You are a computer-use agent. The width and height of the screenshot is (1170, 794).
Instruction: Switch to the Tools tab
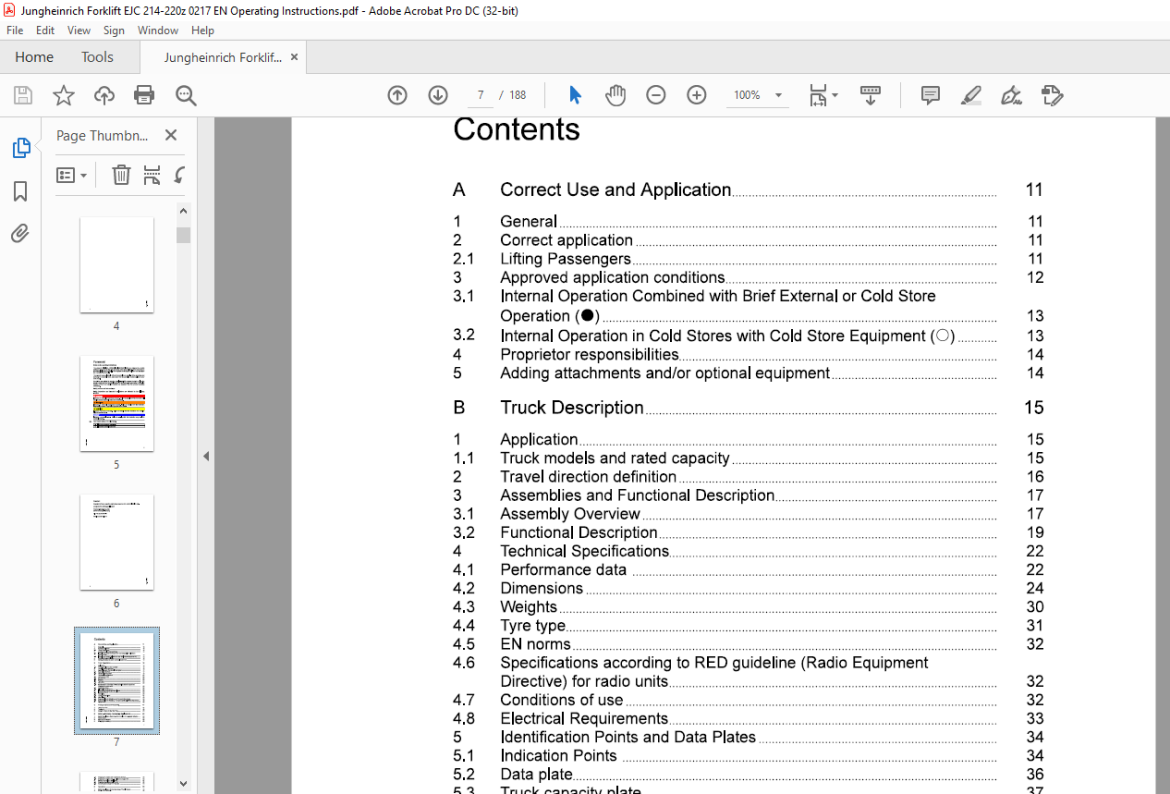97,57
